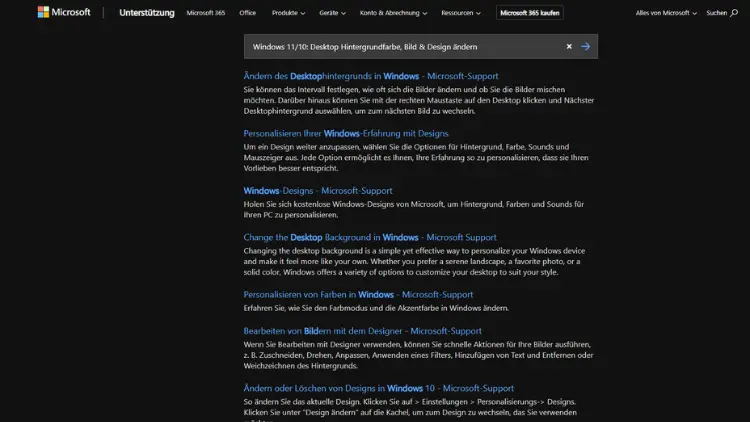Open the Unterstützung home link

[x=147, y=13]
